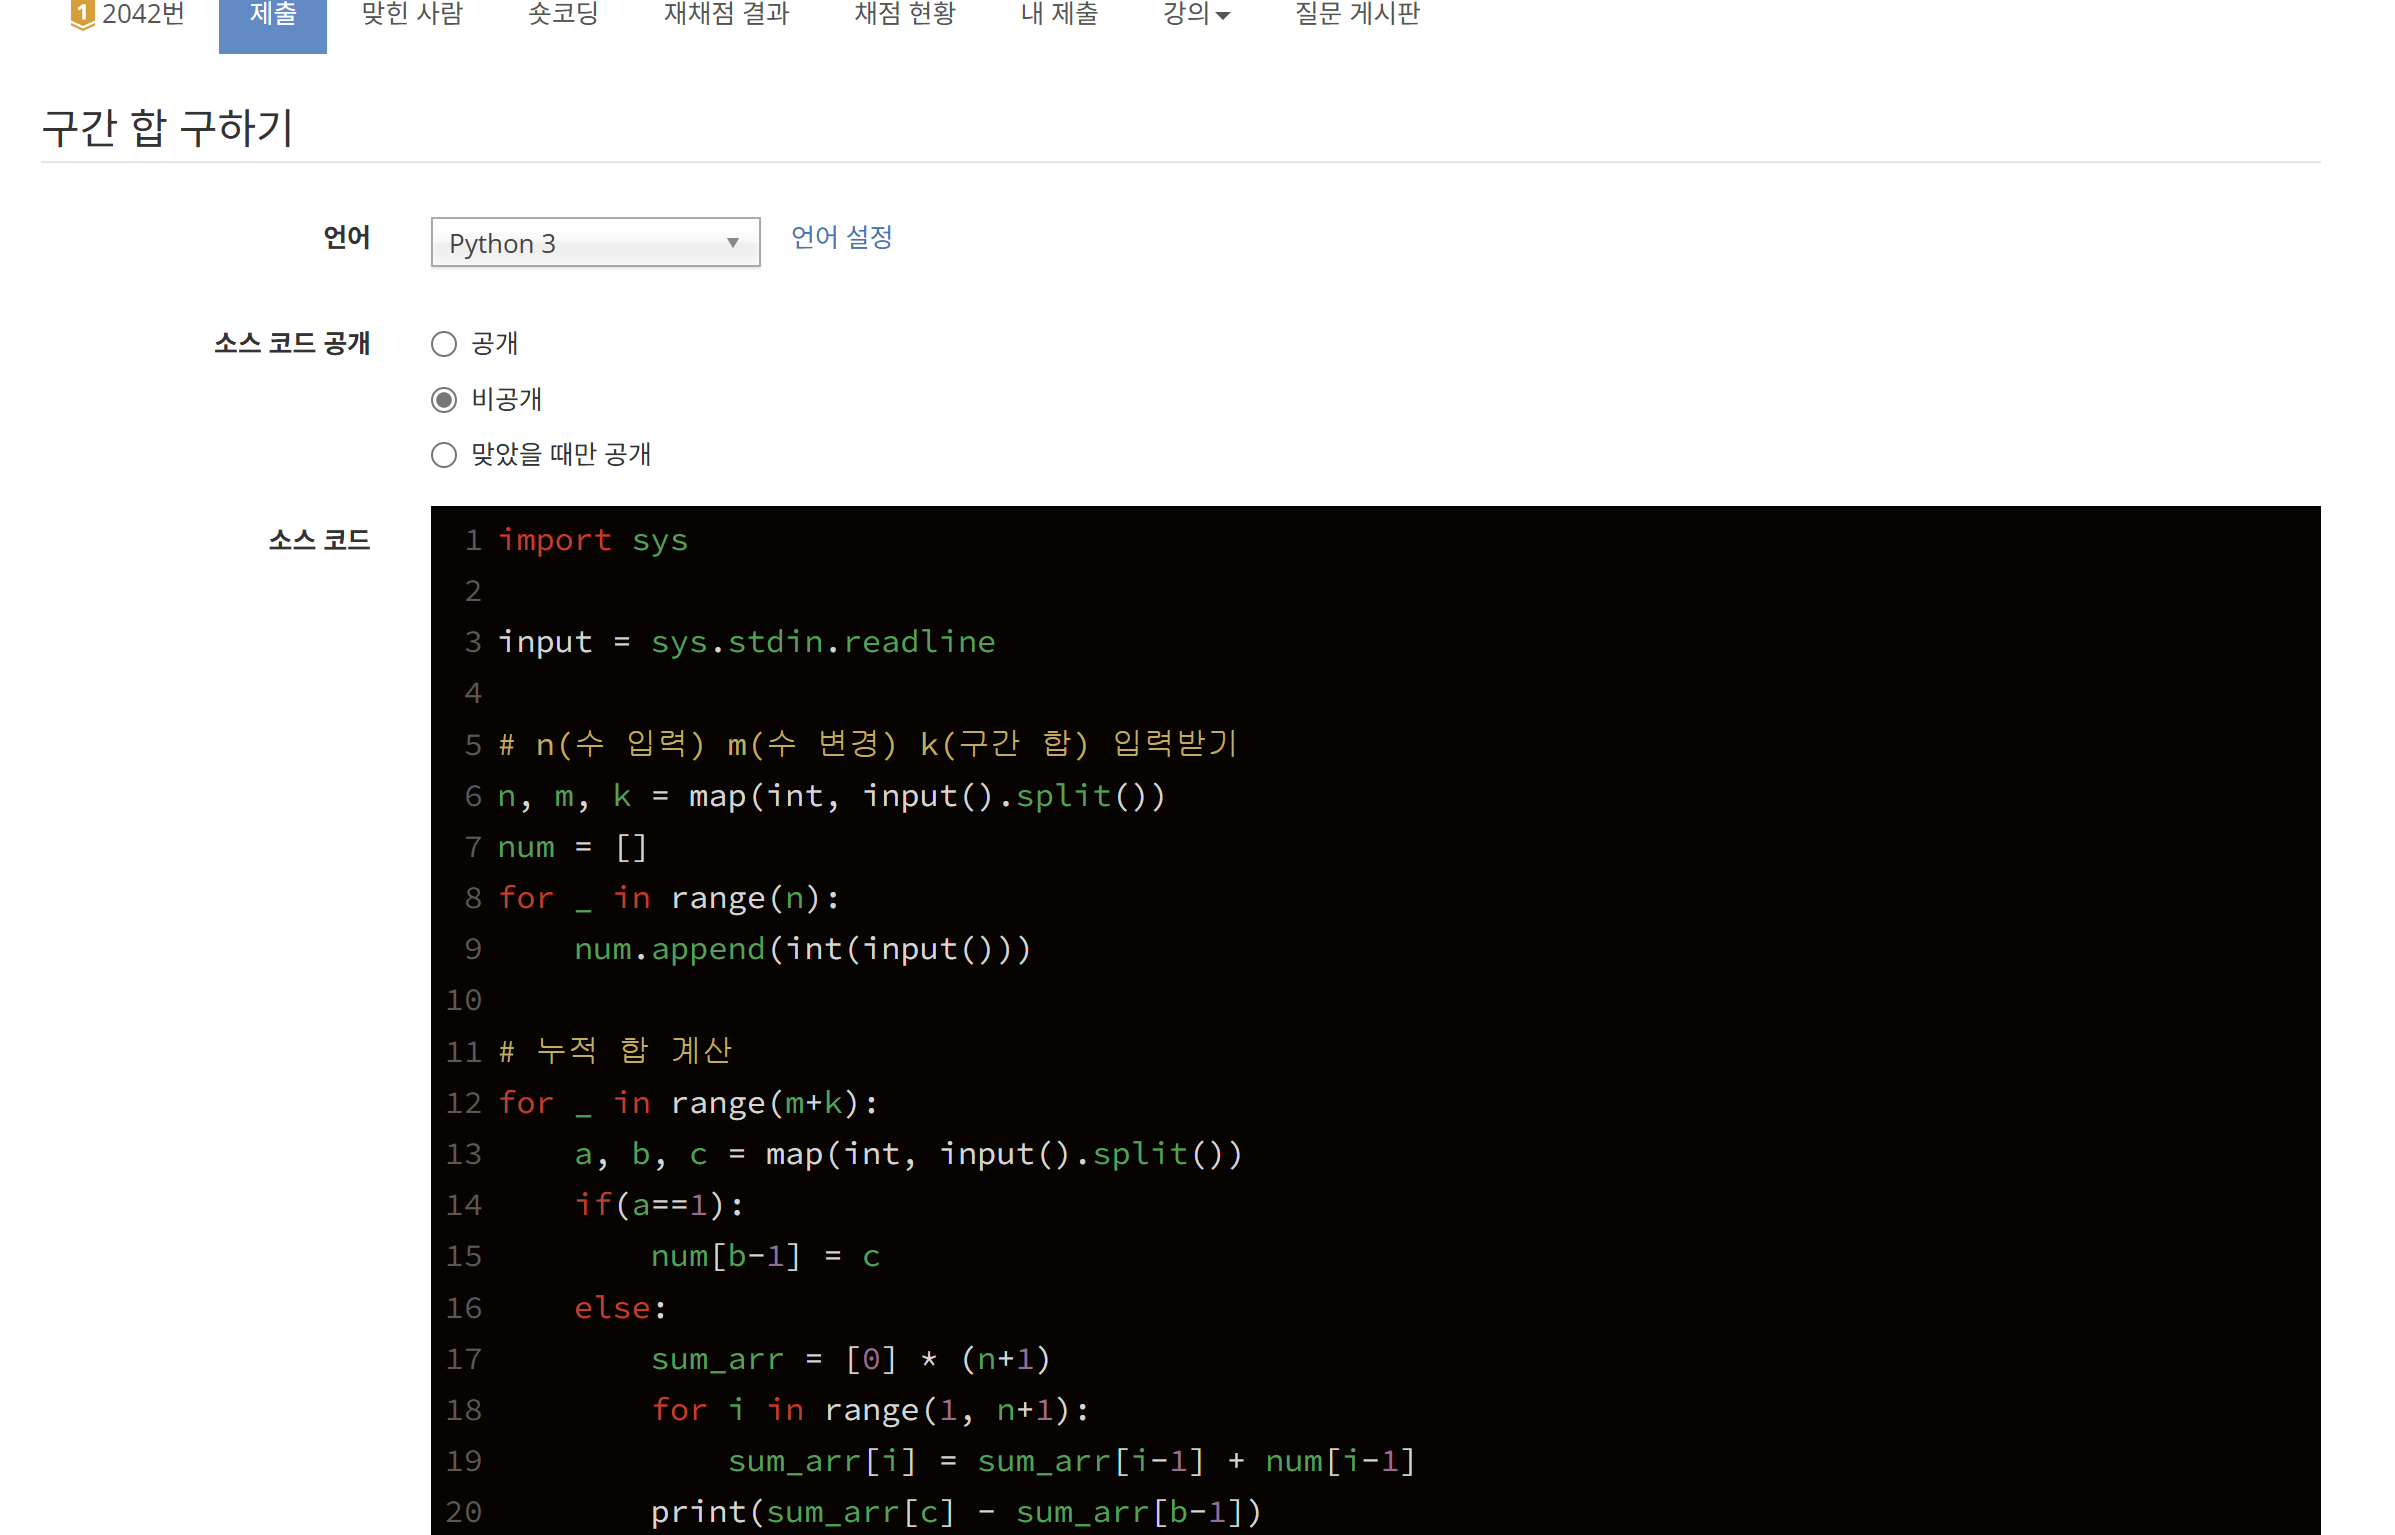2395x1535 pixels.
Task: Click line number 20 in the gutter
Action: click(x=463, y=1511)
